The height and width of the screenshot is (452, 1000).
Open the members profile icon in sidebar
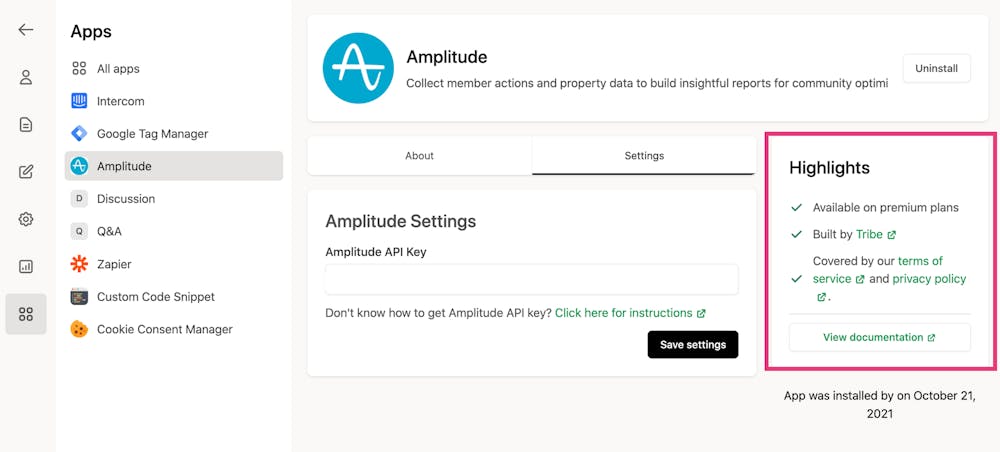26,77
